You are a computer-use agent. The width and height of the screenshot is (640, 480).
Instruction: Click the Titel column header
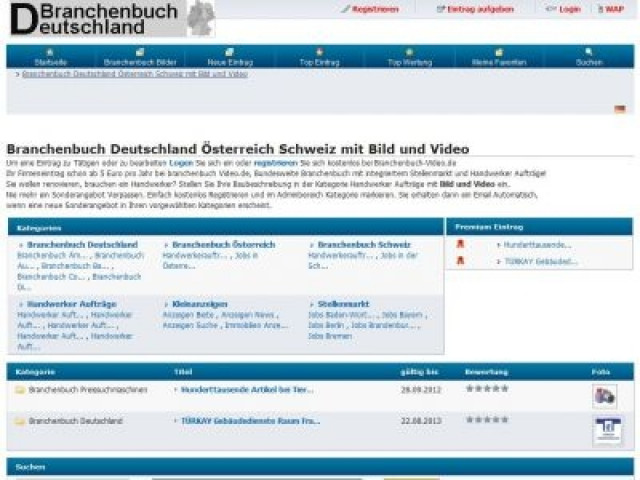point(183,372)
